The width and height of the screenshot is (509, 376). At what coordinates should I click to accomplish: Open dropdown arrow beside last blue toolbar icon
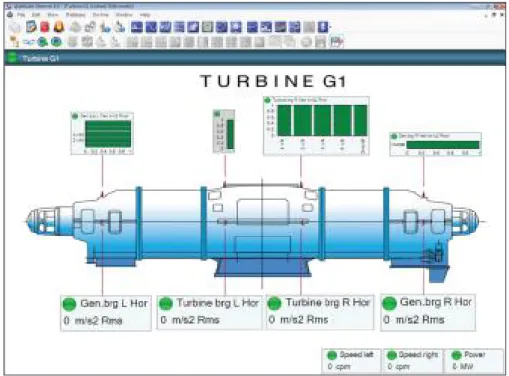330,27
